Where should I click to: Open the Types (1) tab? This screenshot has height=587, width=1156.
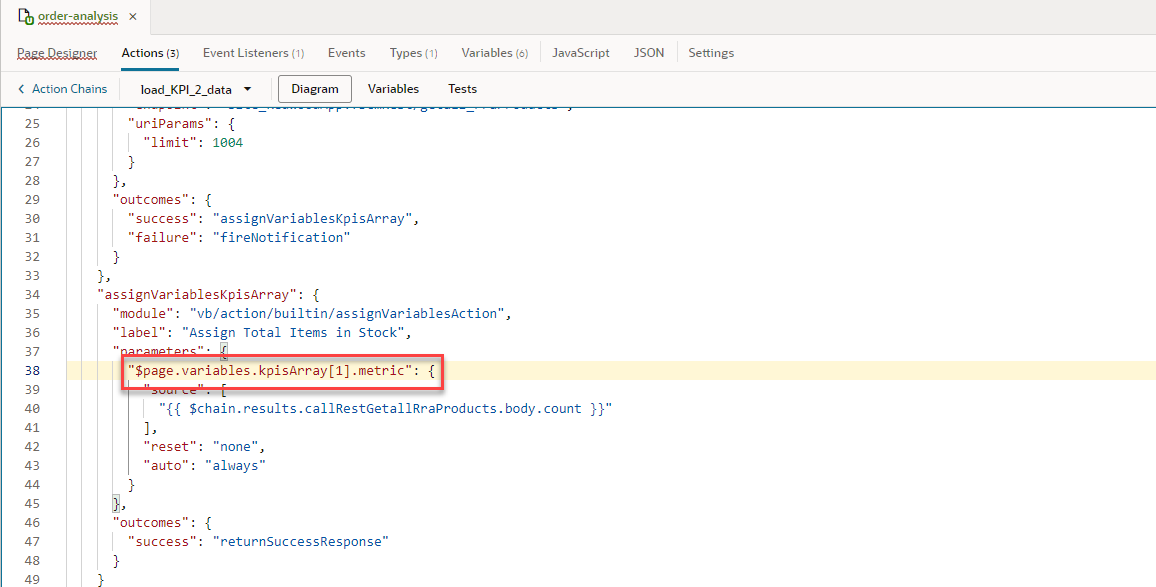[x=413, y=52]
